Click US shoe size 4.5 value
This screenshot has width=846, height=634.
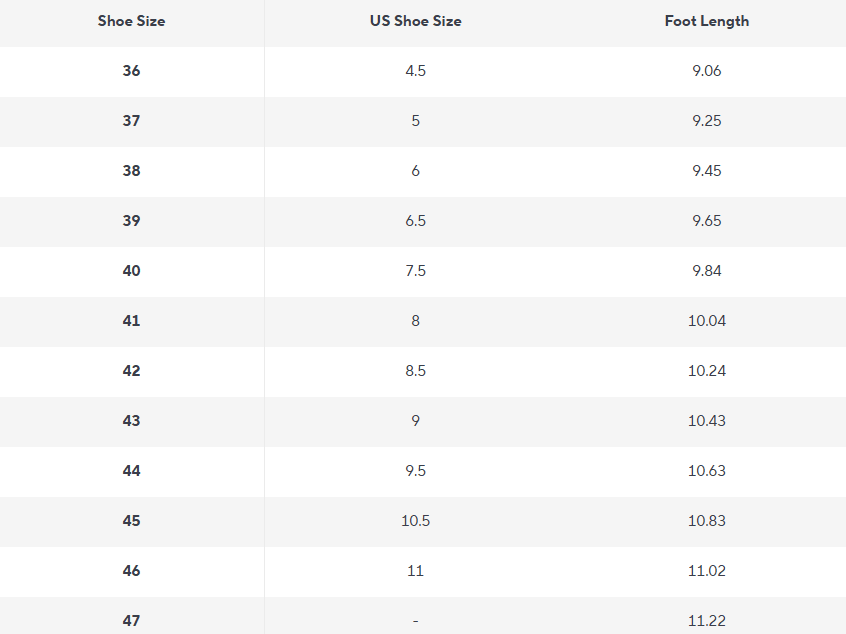pos(415,71)
